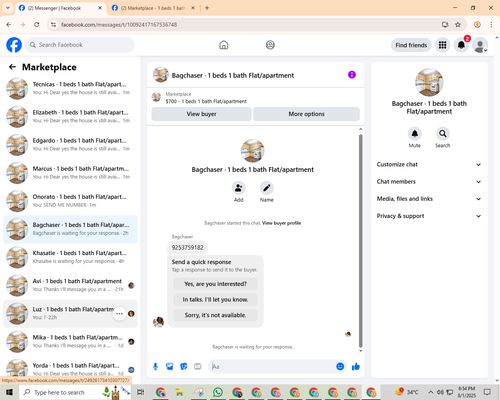Click the Facebook logo
Image resolution: width=500 pixels, height=400 pixels.
[14, 45]
